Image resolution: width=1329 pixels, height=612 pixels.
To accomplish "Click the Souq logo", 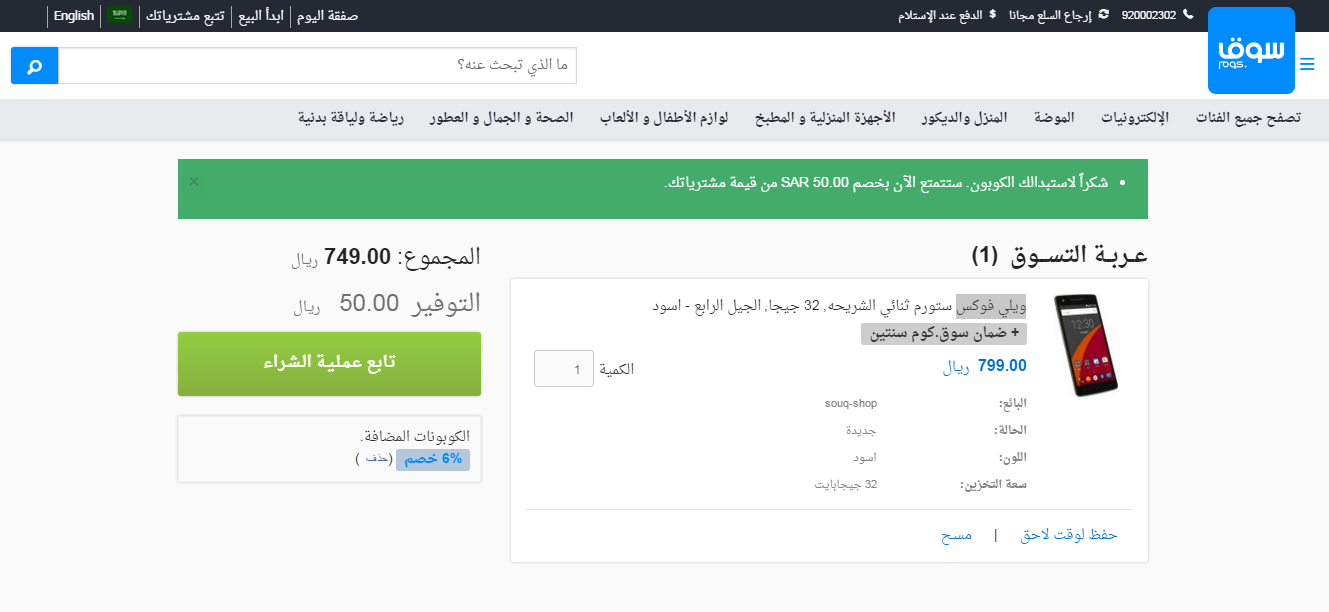I will pos(1251,51).
